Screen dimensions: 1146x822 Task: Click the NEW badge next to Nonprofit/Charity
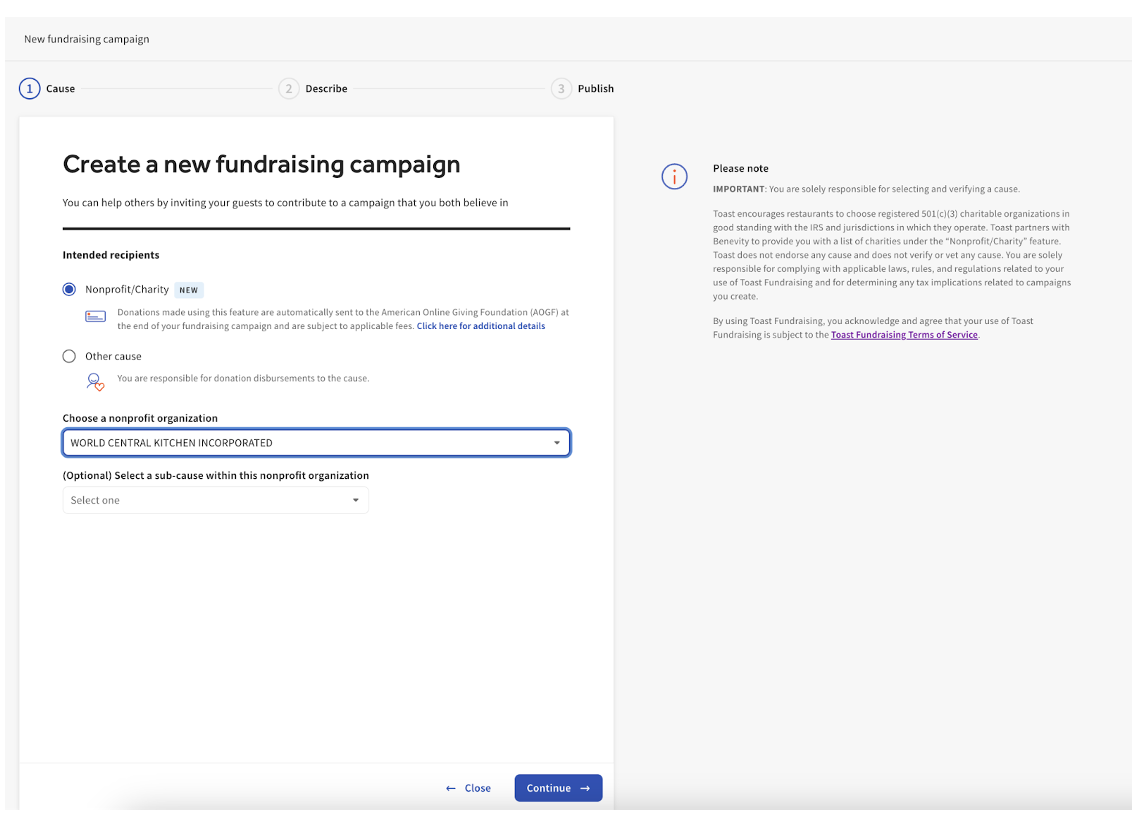189,290
